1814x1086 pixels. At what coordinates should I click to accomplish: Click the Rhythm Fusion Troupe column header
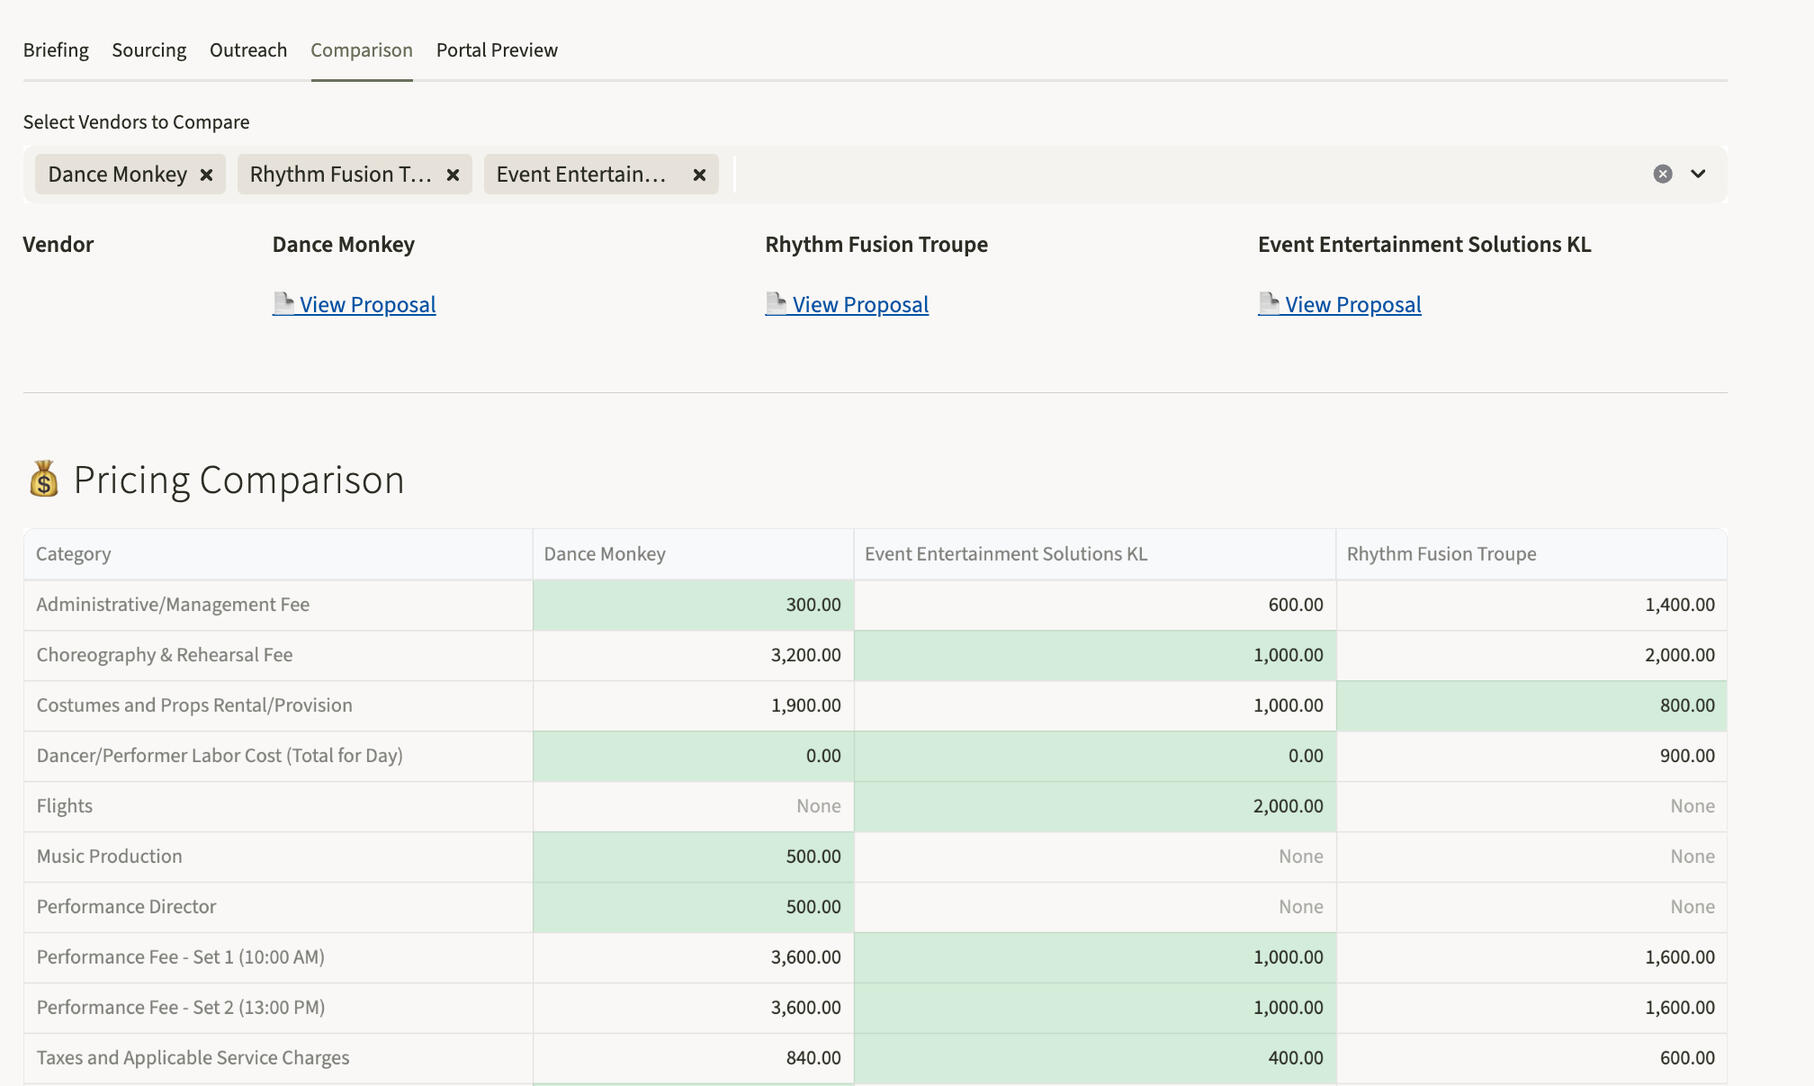click(1441, 553)
